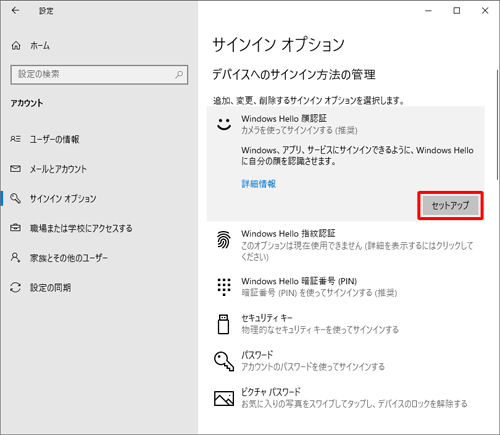Expand the セキュリティ キー option
500x435 pixels.
(x=345, y=324)
